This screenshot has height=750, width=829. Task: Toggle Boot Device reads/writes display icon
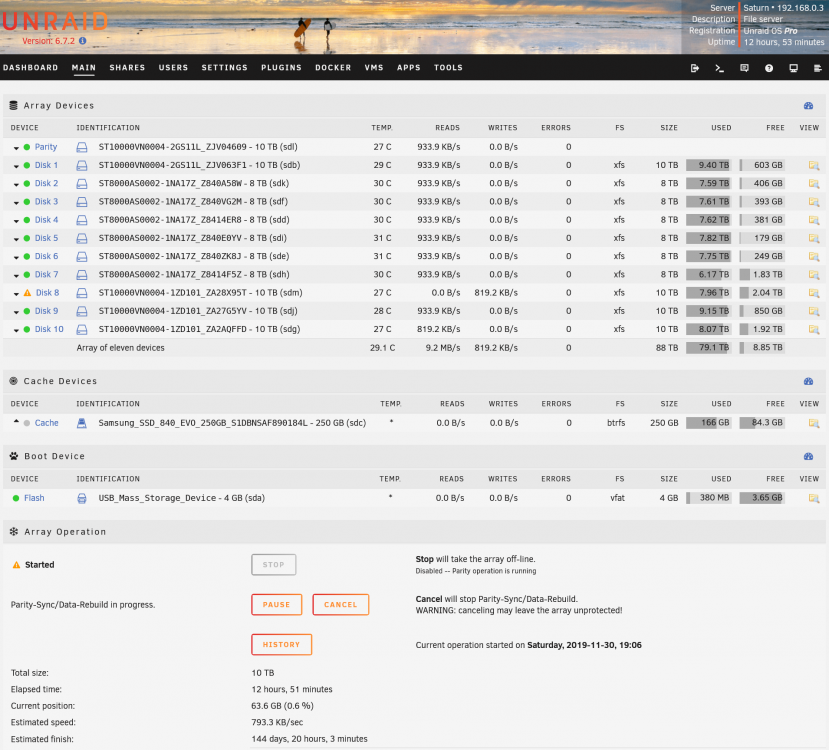(808, 456)
